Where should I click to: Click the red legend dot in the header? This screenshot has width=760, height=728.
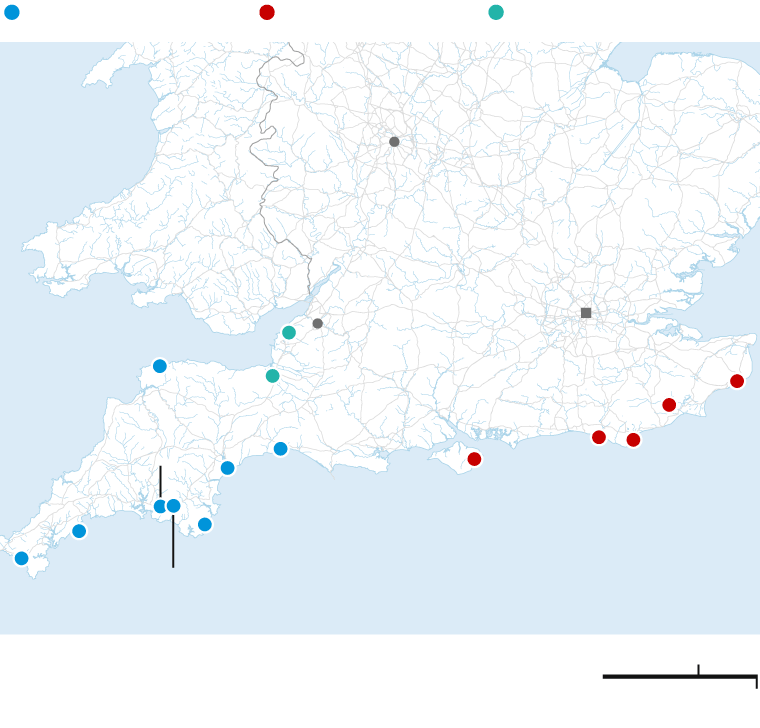[x=267, y=12]
